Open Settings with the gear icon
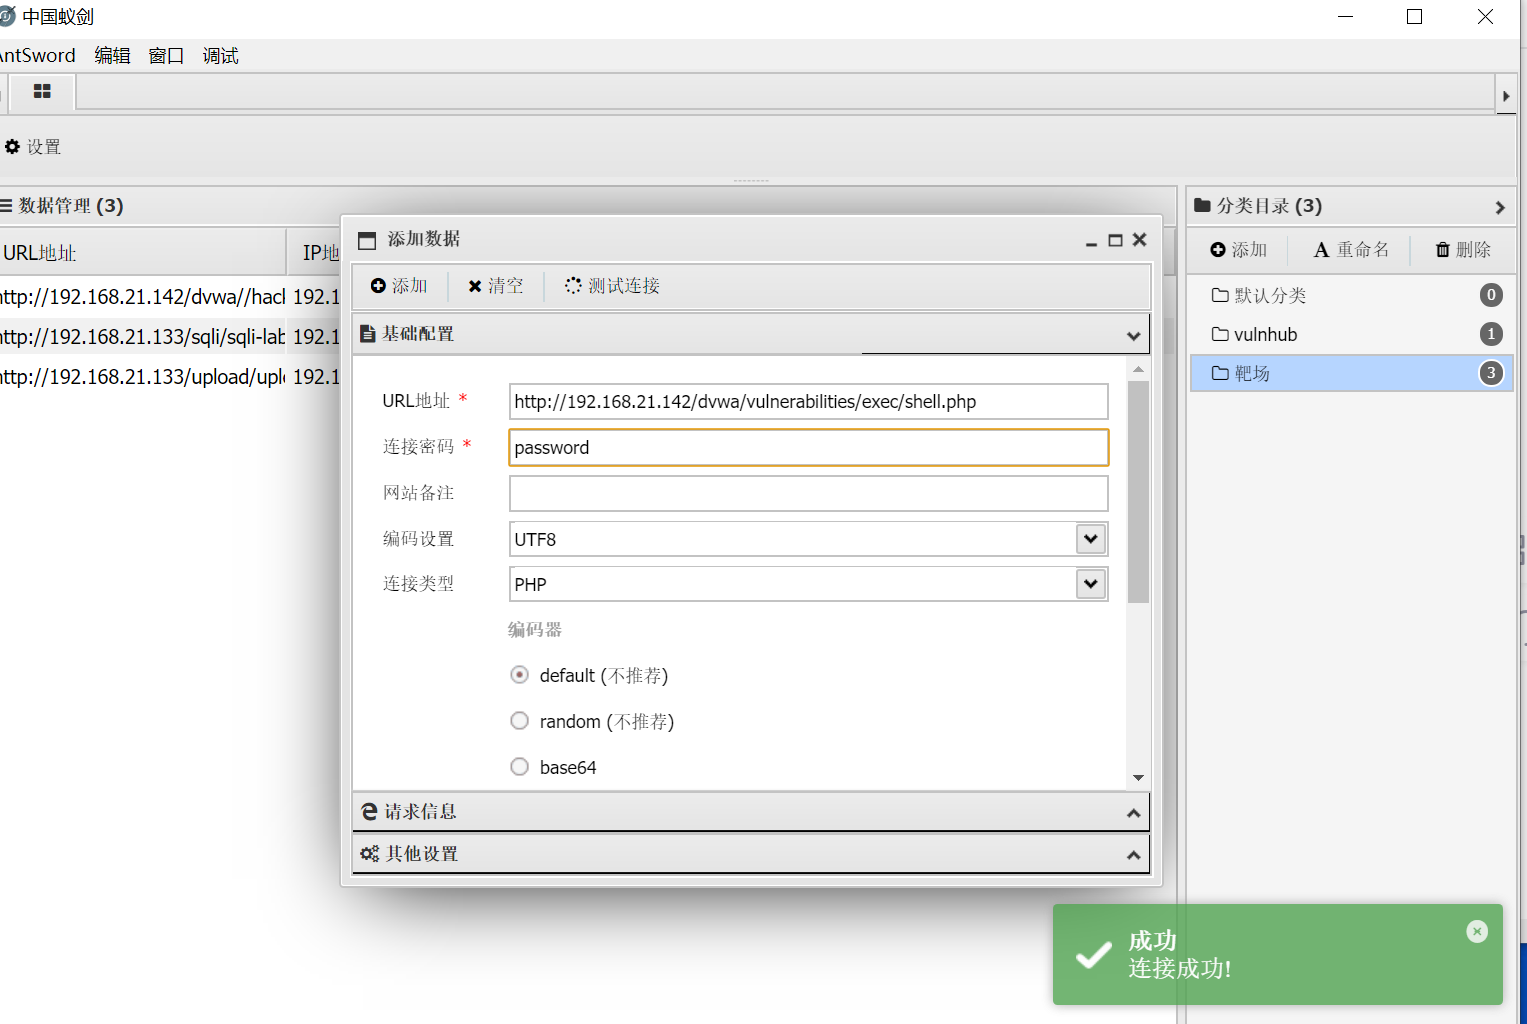 tap(32, 147)
